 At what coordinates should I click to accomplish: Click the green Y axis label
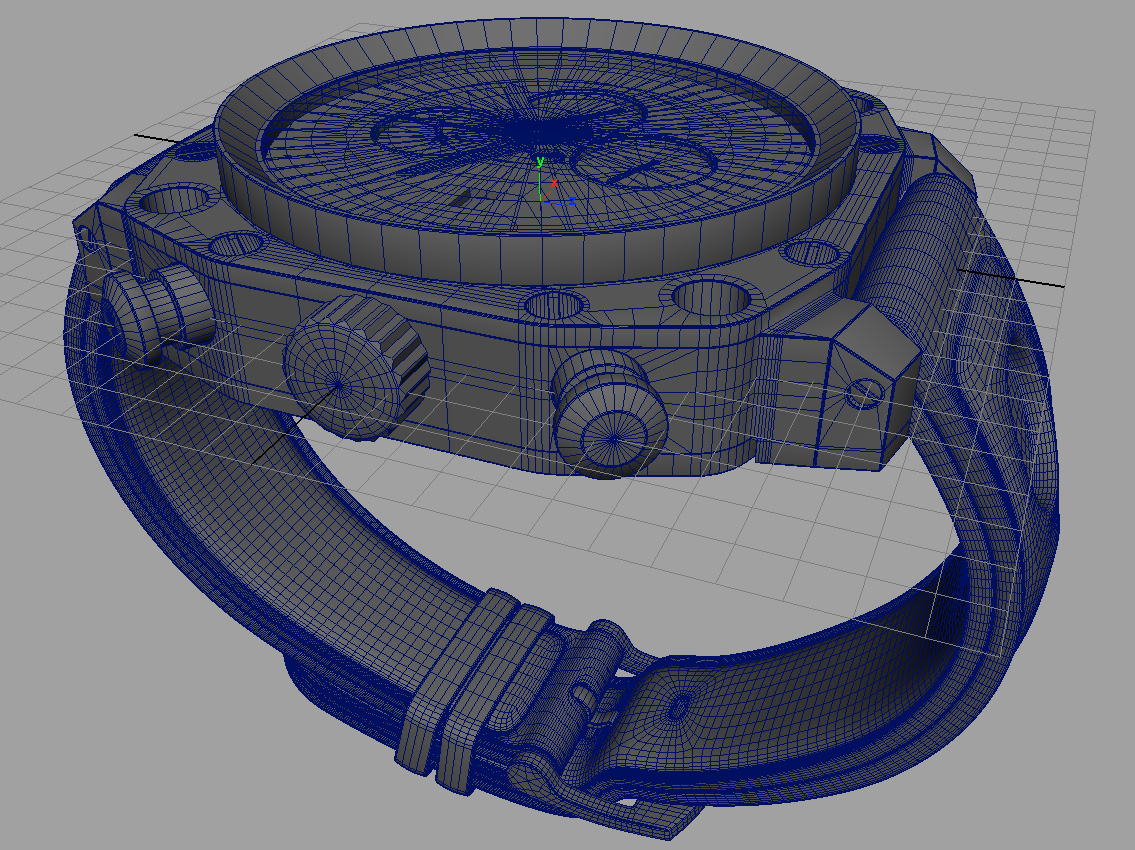tap(540, 161)
